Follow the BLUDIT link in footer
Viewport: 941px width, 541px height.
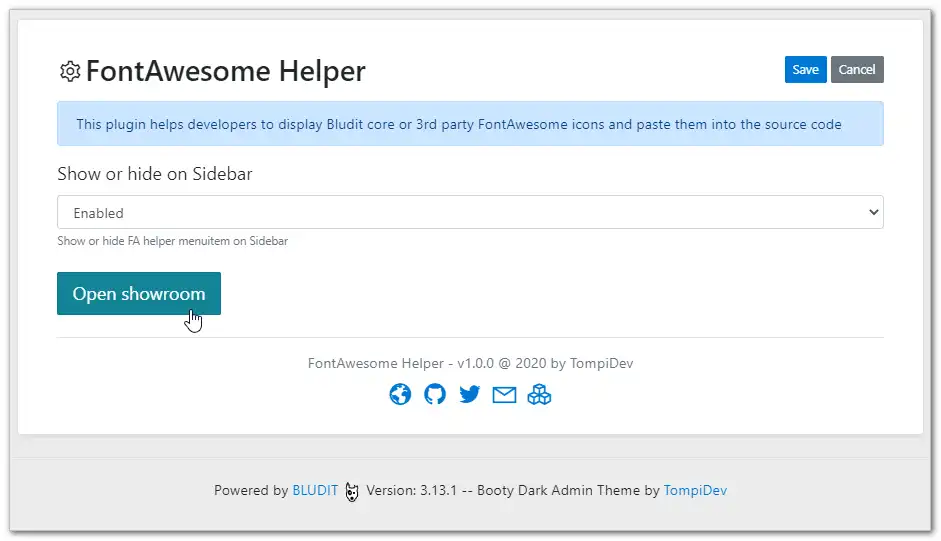pyautogui.click(x=315, y=491)
